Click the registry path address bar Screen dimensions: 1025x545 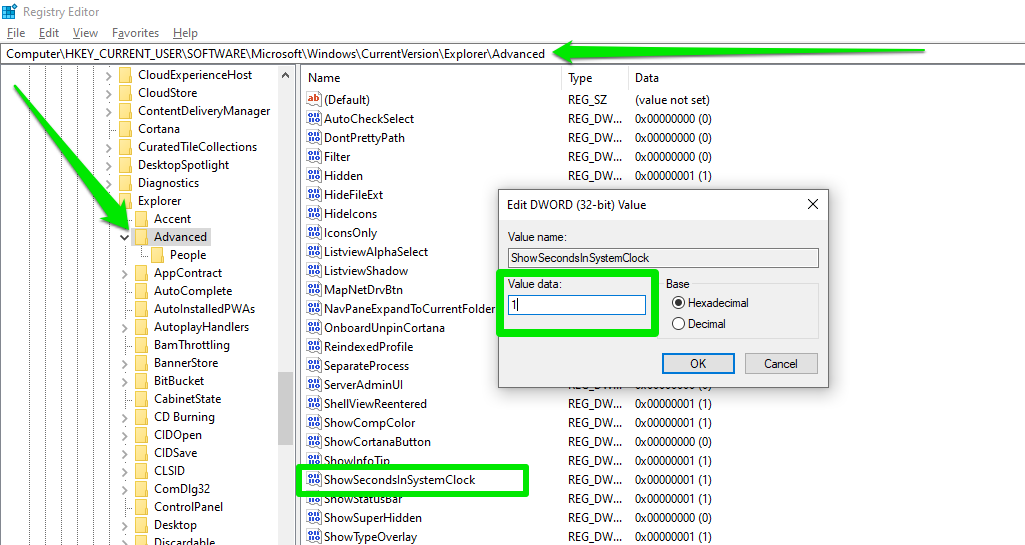(512, 54)
